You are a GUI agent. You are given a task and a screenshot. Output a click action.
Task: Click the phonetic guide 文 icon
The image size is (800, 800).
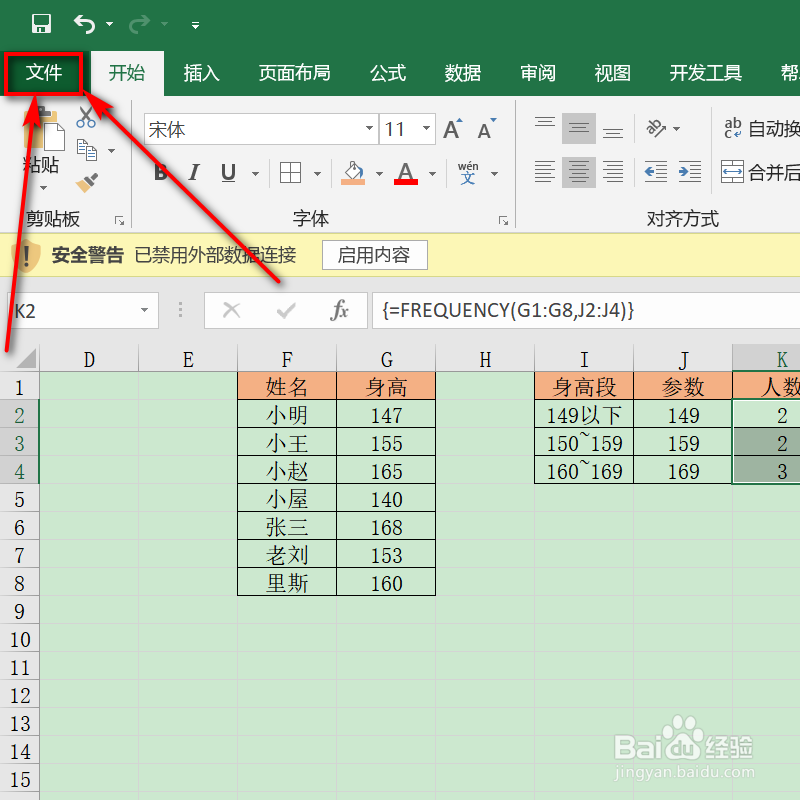tap(468, 172)
